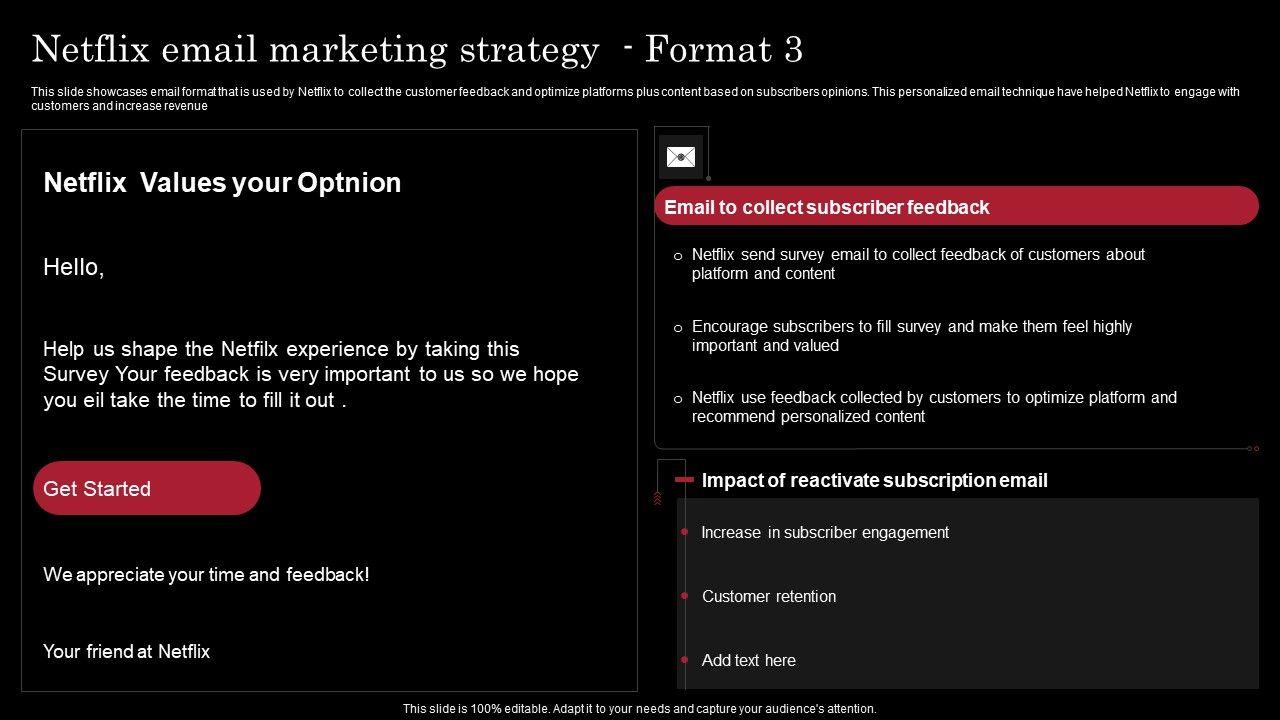The height and width of the screenshot is (720, 1280).
Task: Select the Add text here placeholder
Action: pos(749,660)
